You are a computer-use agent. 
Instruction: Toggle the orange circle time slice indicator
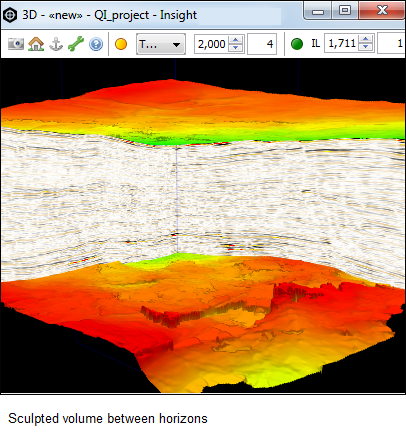tap(121, 44)
